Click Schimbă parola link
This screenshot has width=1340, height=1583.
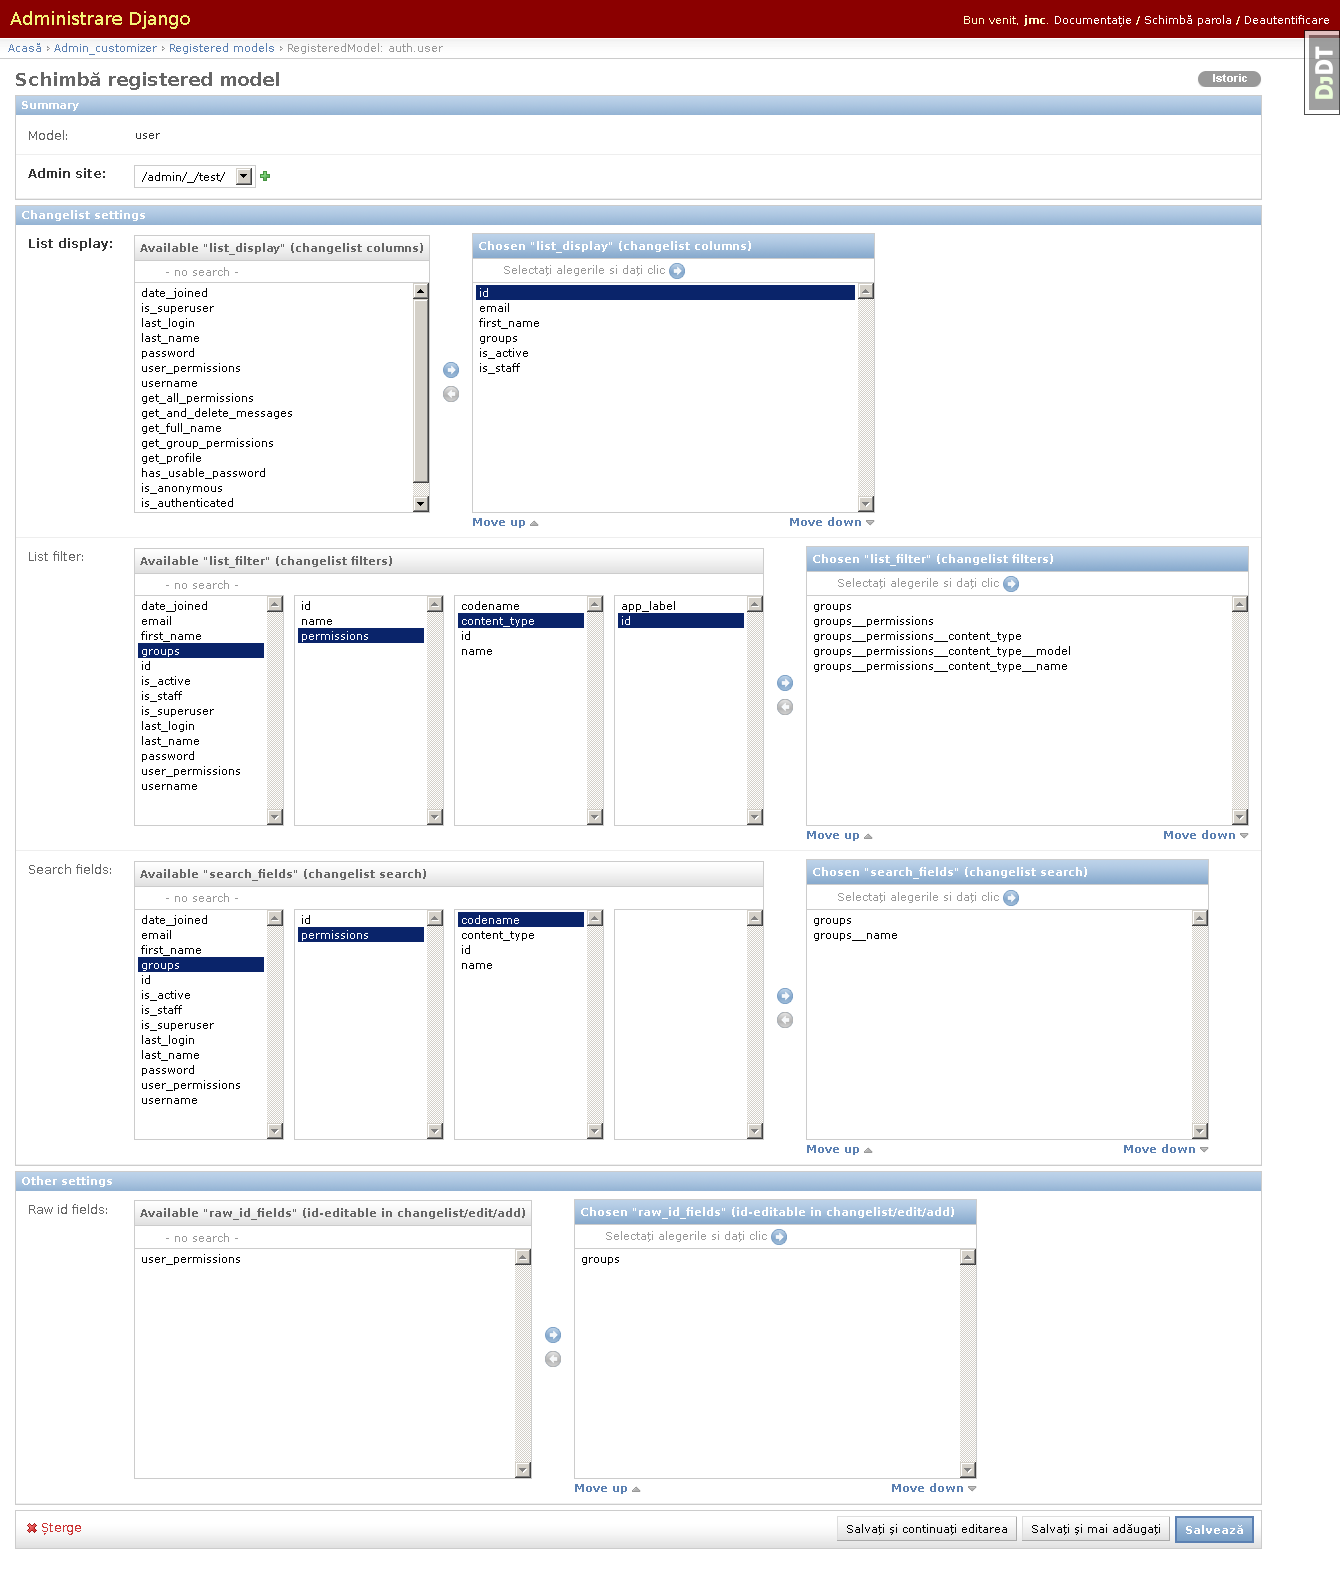point(1188,20)
